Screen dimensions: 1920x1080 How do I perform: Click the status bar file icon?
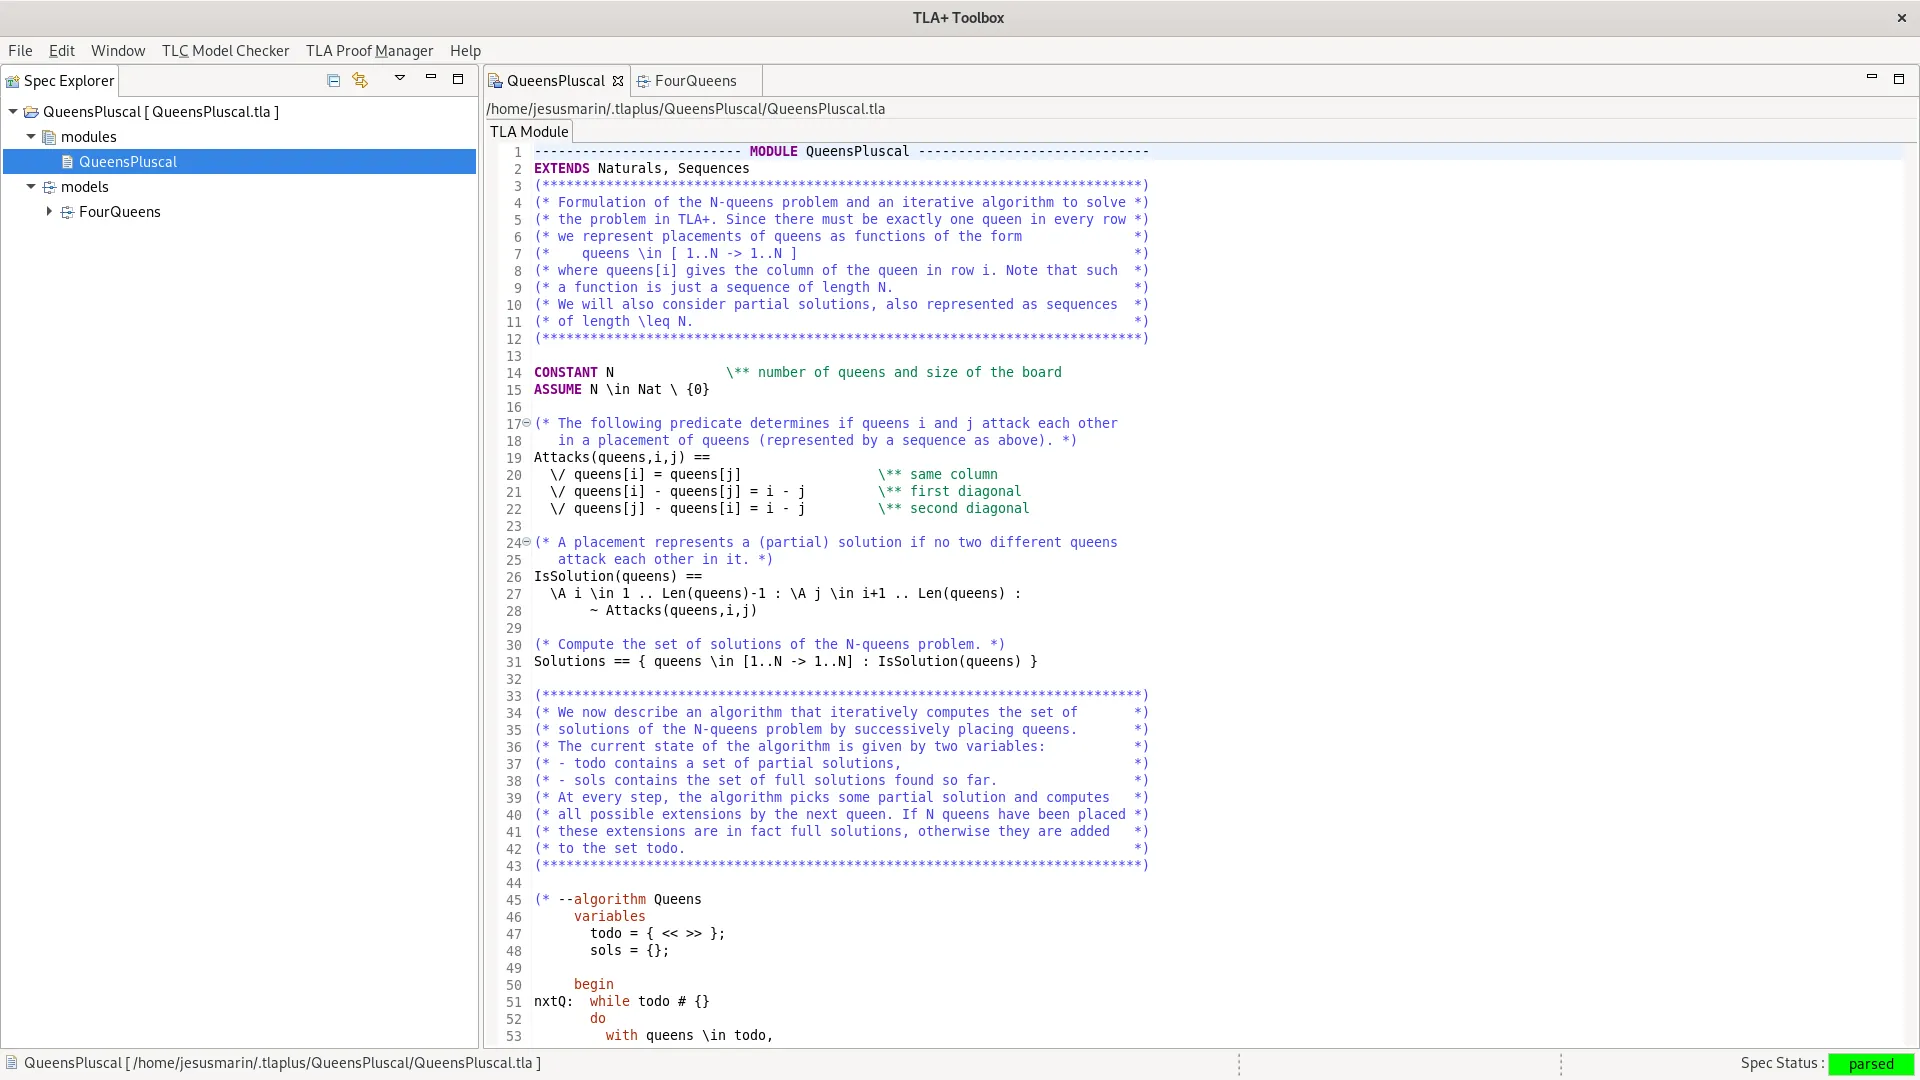pos(11,1063)
